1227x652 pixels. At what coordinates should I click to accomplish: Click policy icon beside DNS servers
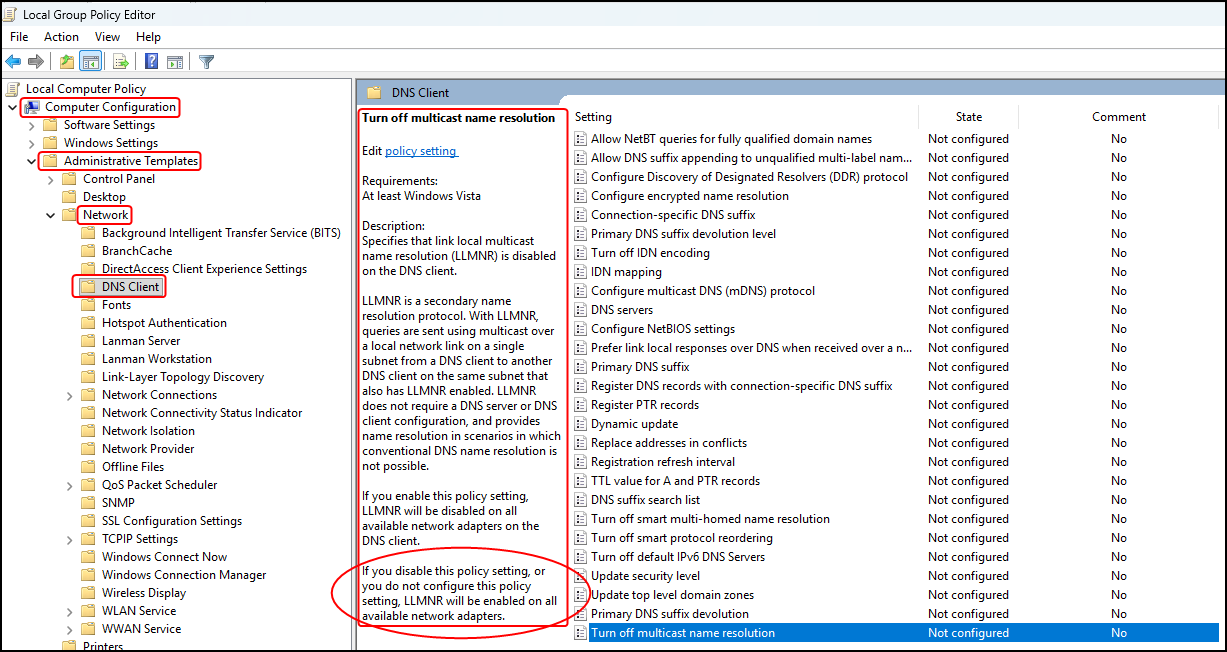(580, 310)
